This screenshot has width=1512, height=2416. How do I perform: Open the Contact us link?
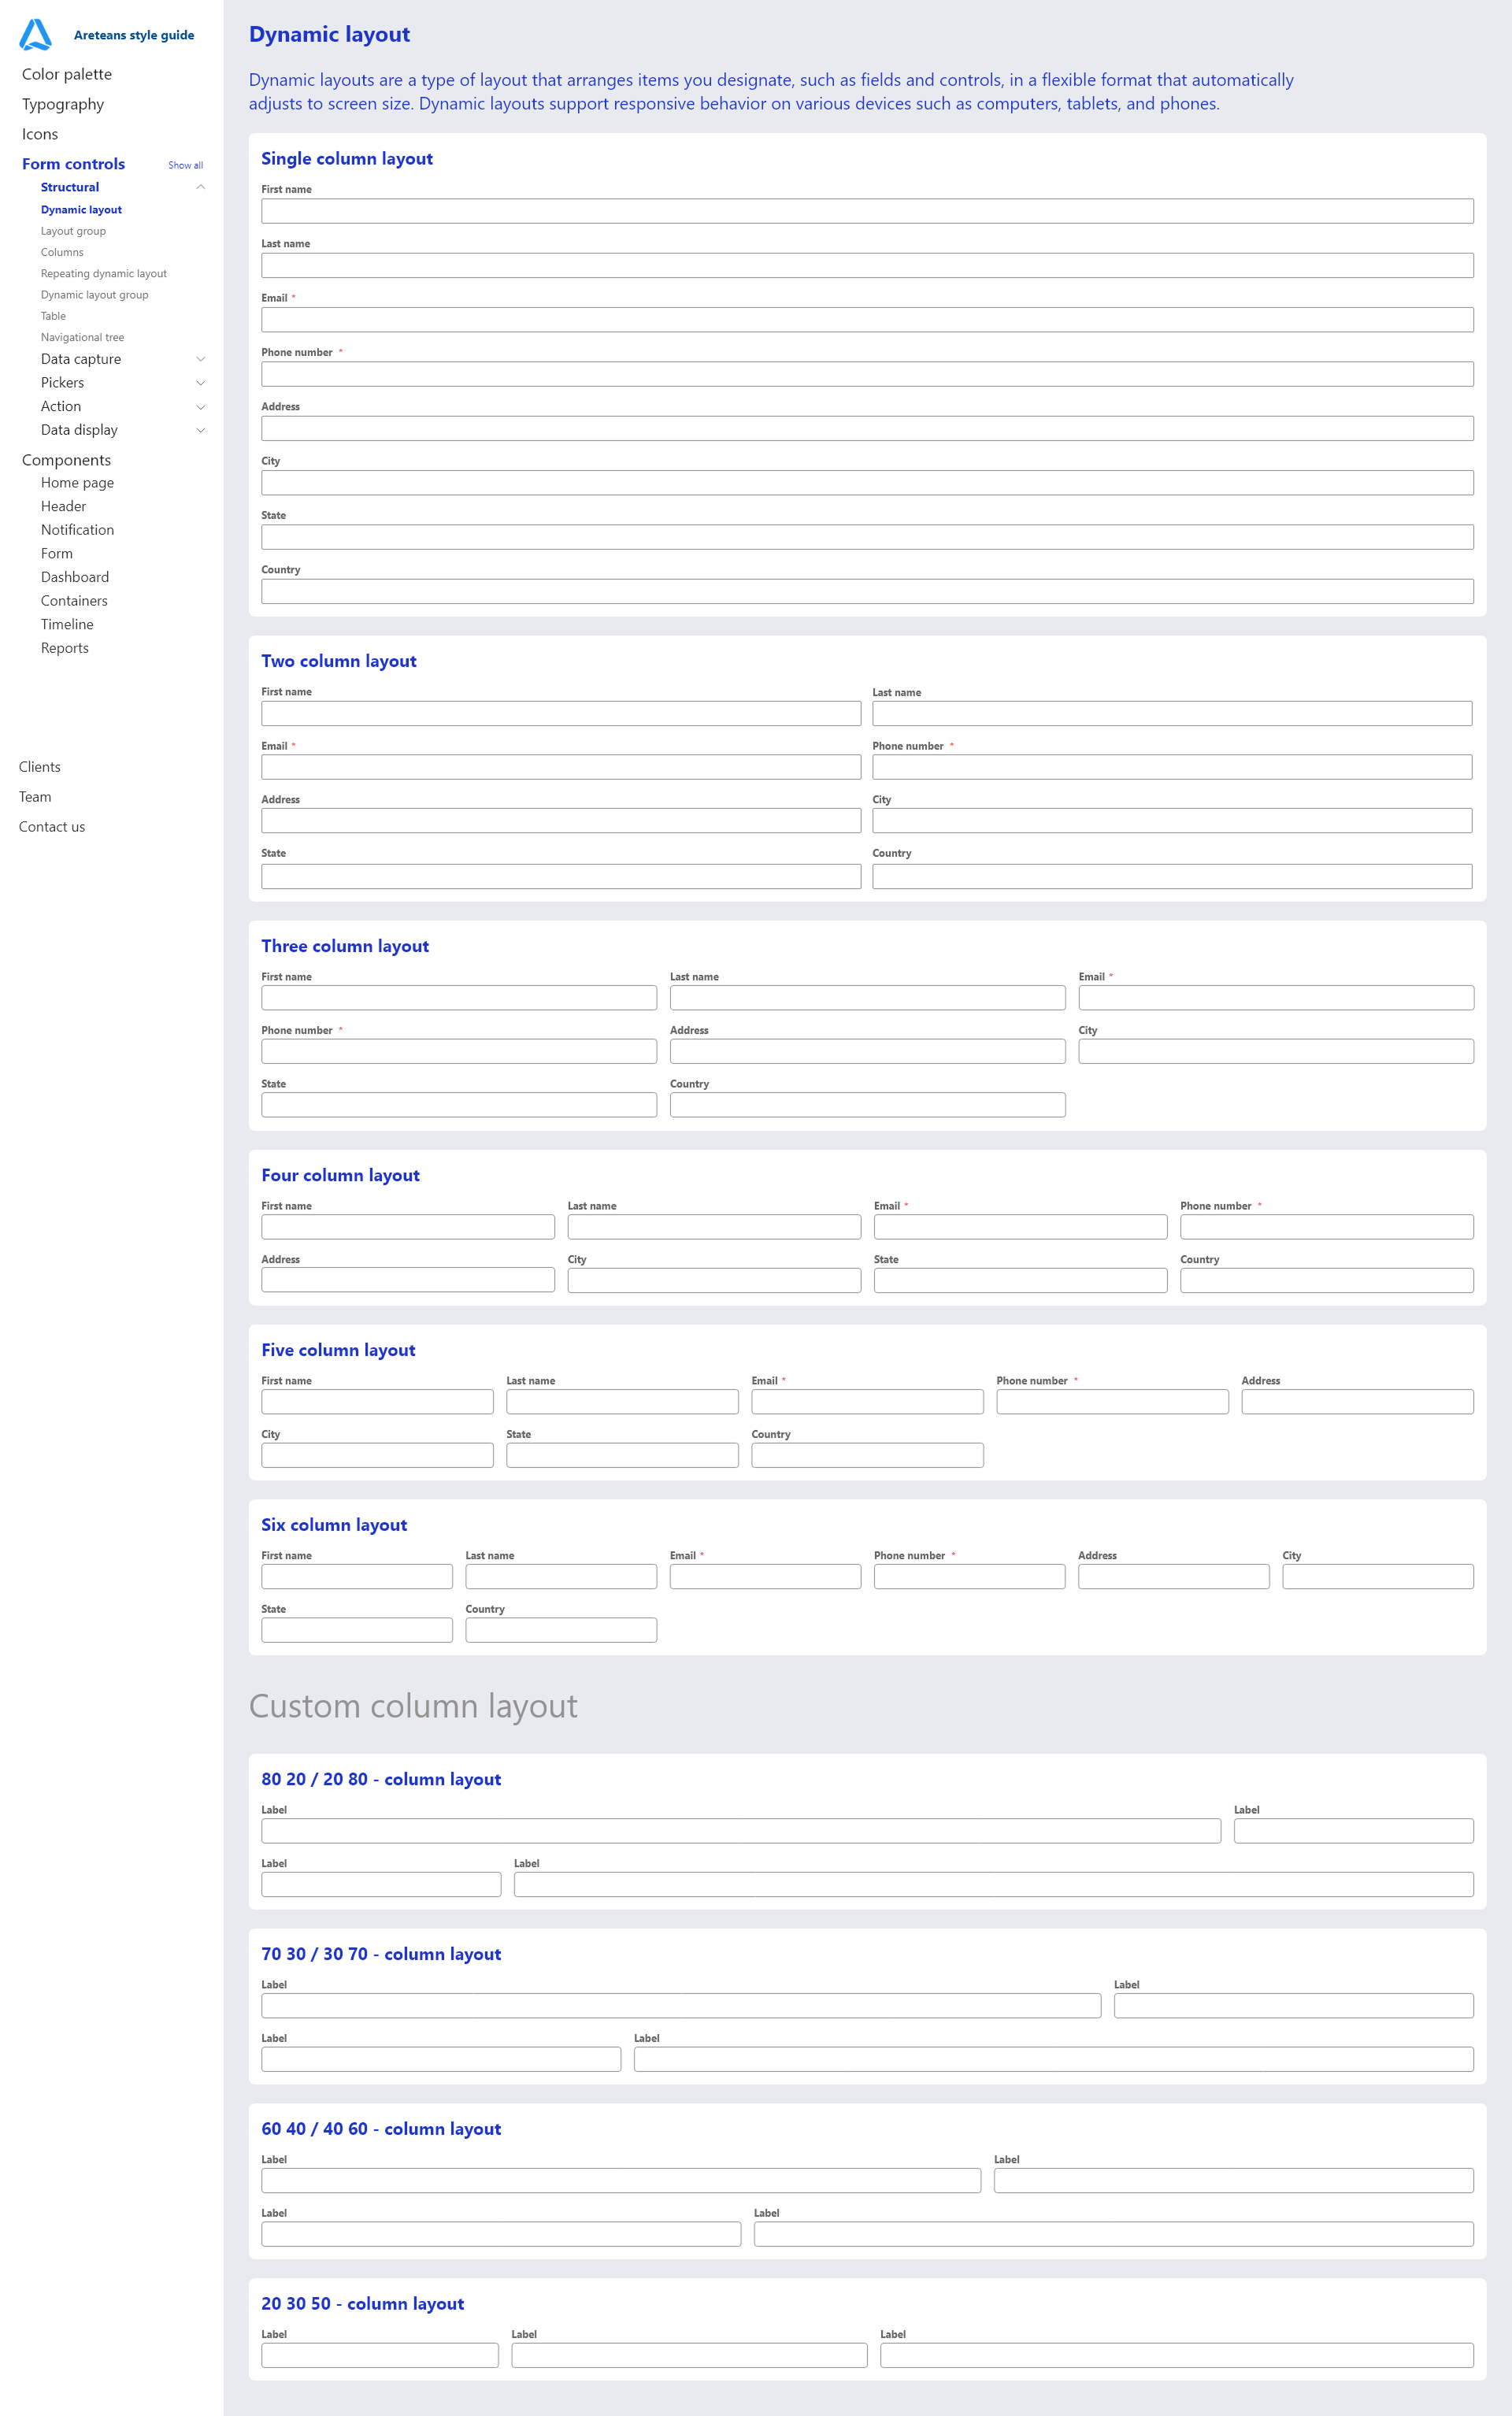tap(52, 827)
